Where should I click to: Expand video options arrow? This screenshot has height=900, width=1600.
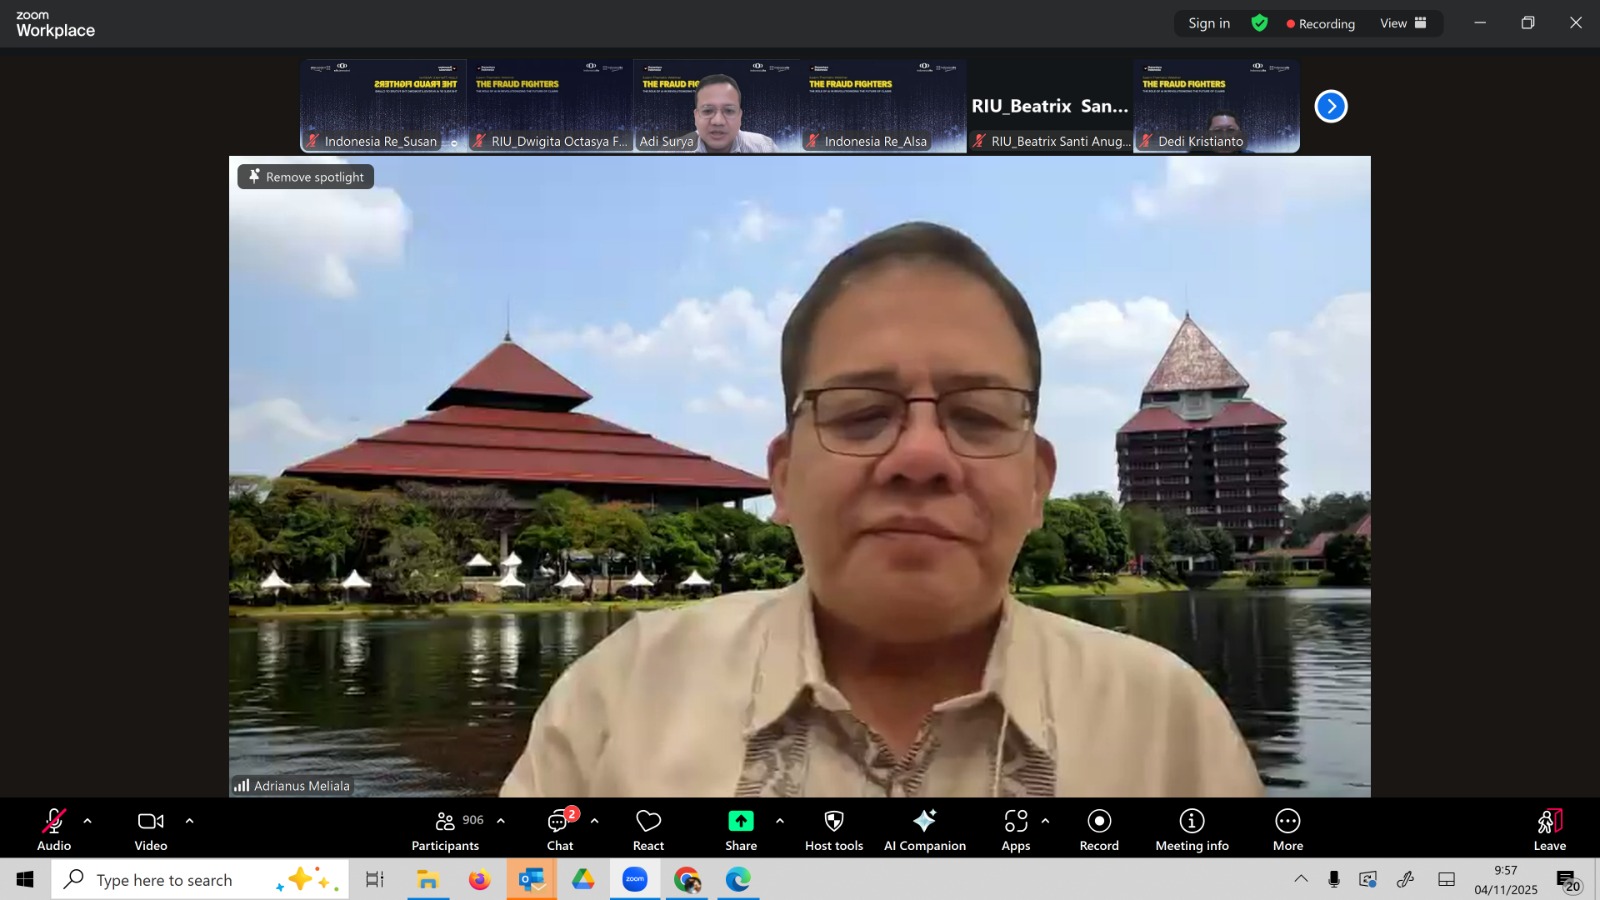pyautogui.click(x=189, y=821)
